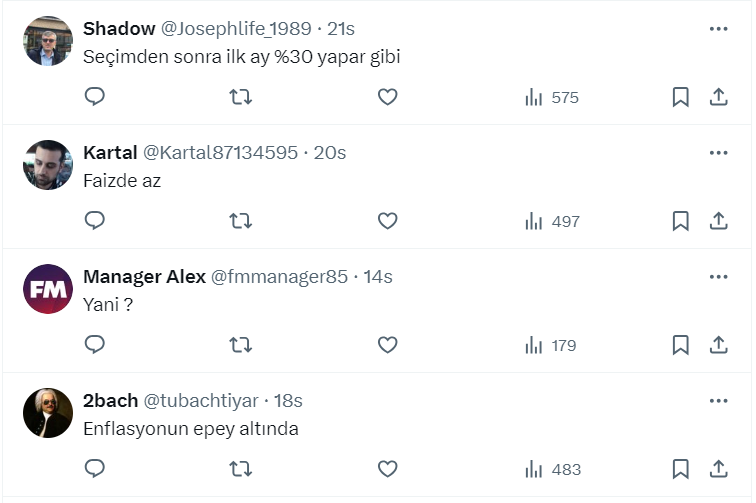View 497 views on Kartal's tweet

pos(552,221)
